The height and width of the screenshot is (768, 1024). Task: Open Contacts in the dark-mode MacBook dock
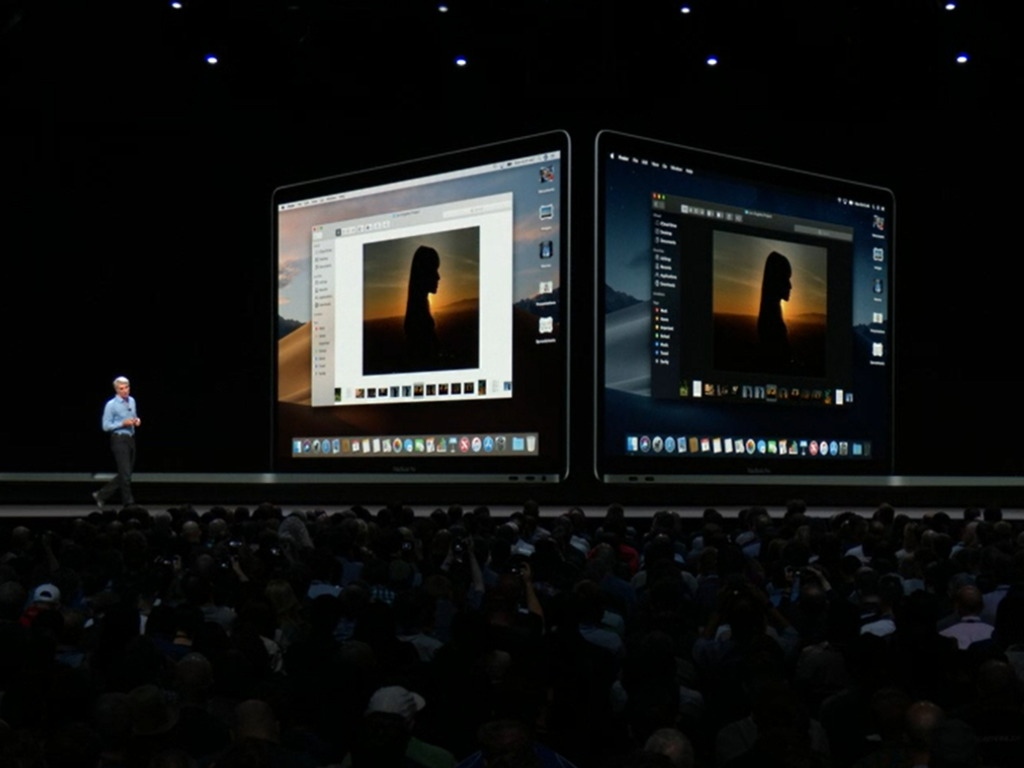pos(694,445)
